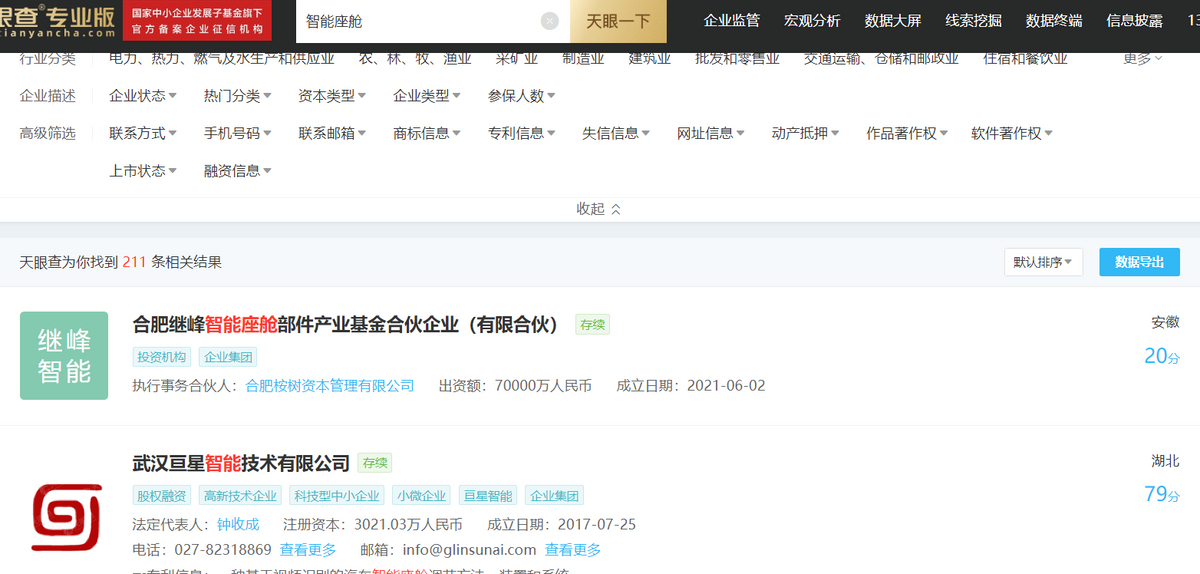Screen dimensions: 1200x574
Task: Open the 默认排序 sort dropdown
Action: [x=1043, y=262]
